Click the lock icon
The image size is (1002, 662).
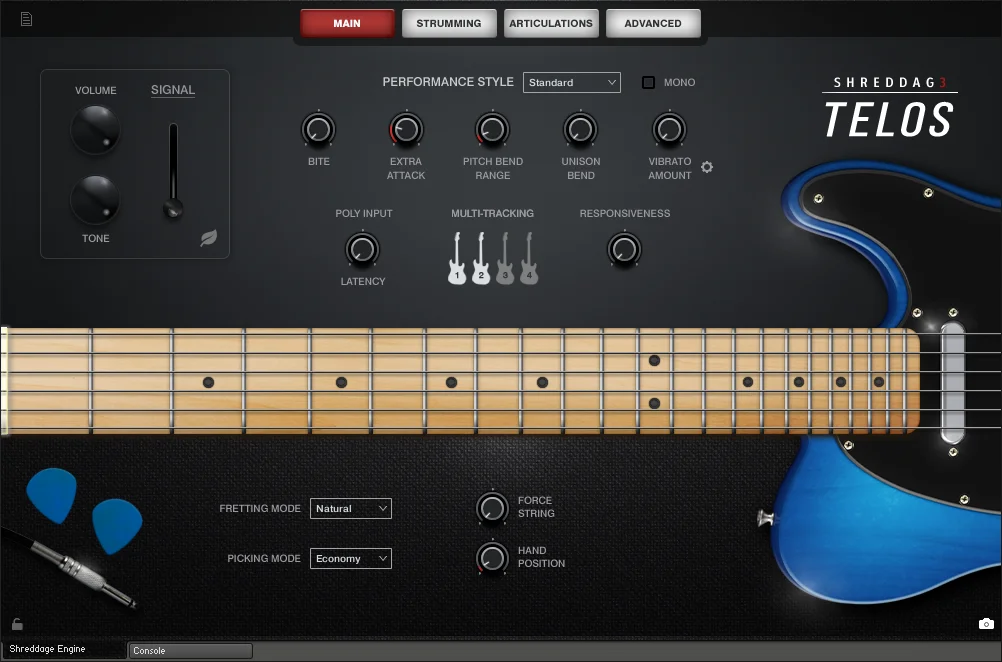point(17,624)
